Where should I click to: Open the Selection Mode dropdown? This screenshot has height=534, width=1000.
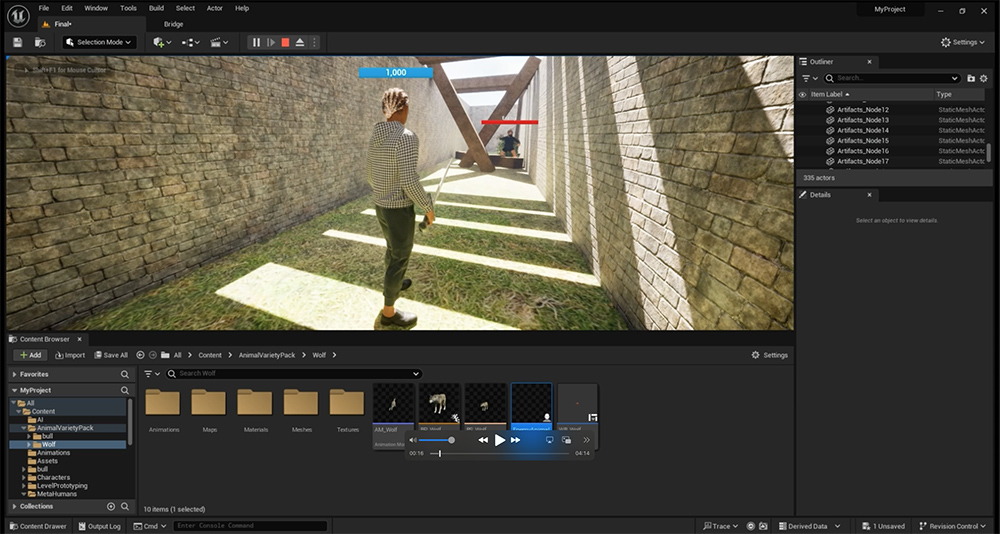coord(99,42)
